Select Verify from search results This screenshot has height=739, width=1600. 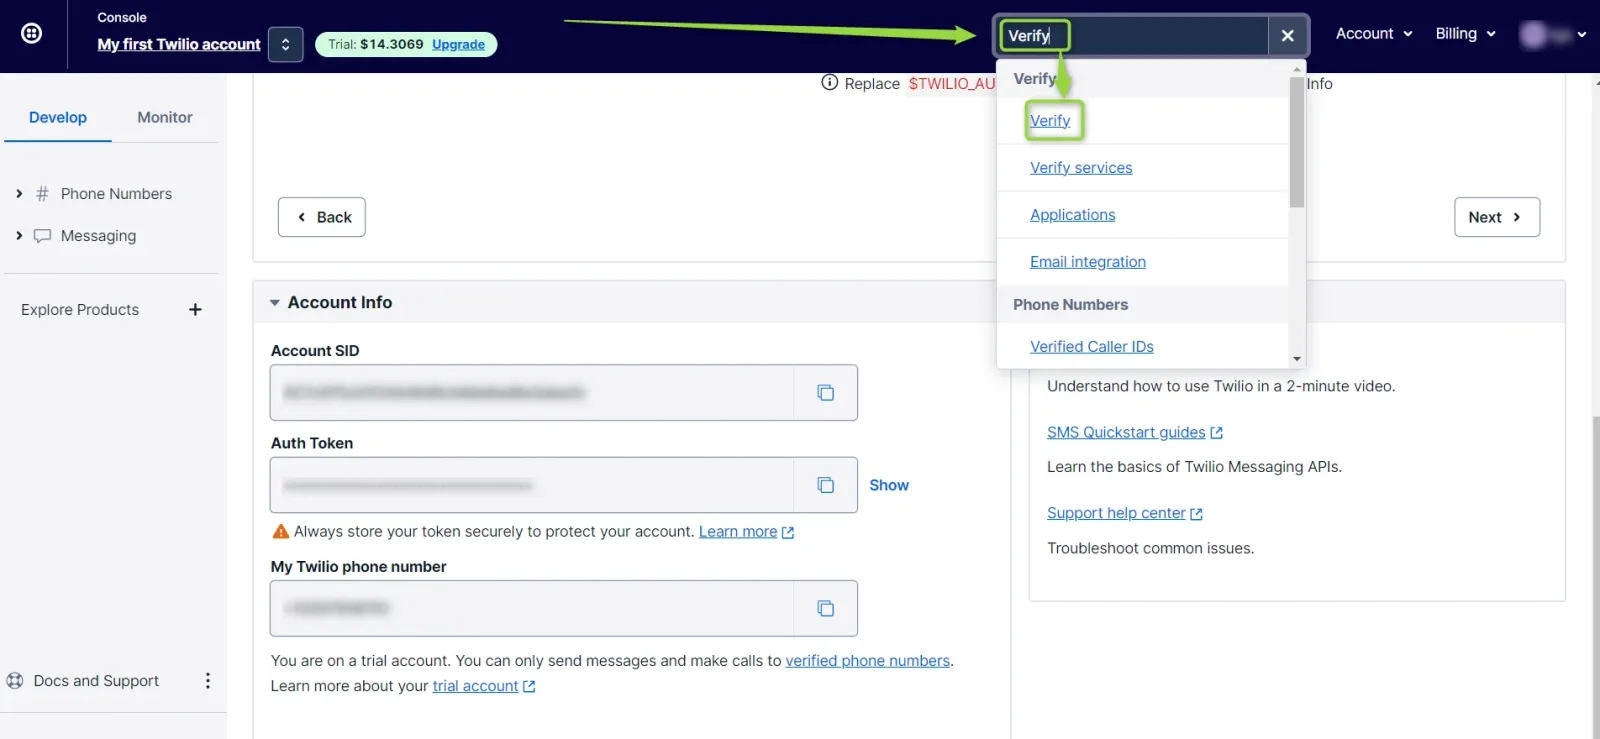point(1050,121)
